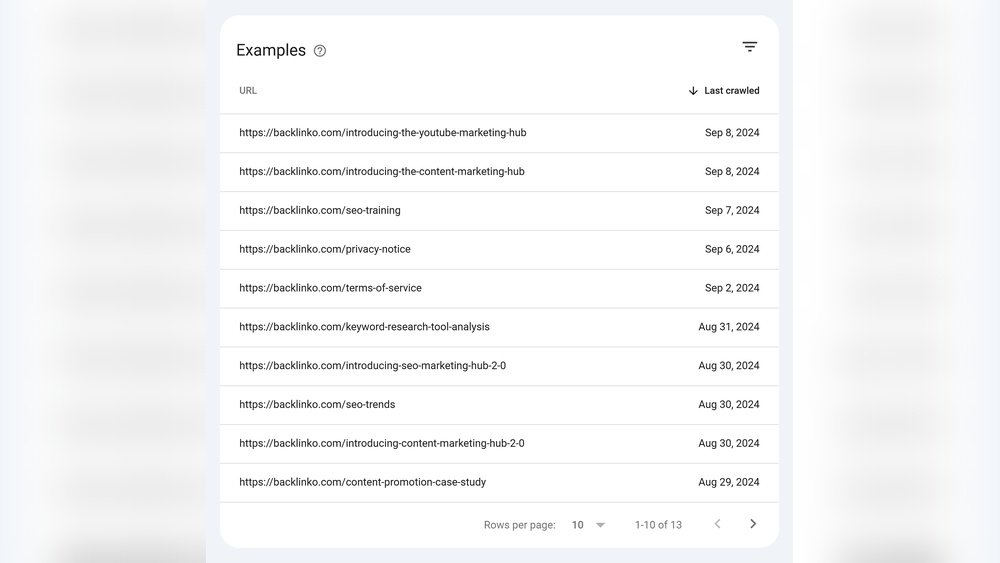Image resolution: width=1000 pixels, height=563 pixels.
Task: Select the introducing-content-marketing-hub-2-0 URL row
Action: click(x=499, y=444)
